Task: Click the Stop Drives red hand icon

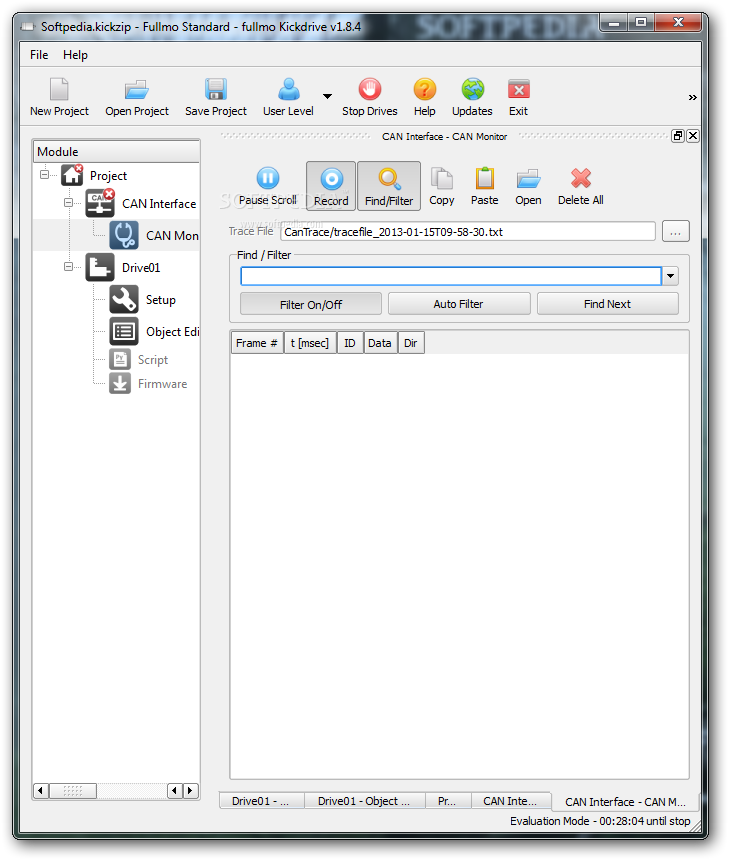Action: pyautogui.click(x=370, y=89)
